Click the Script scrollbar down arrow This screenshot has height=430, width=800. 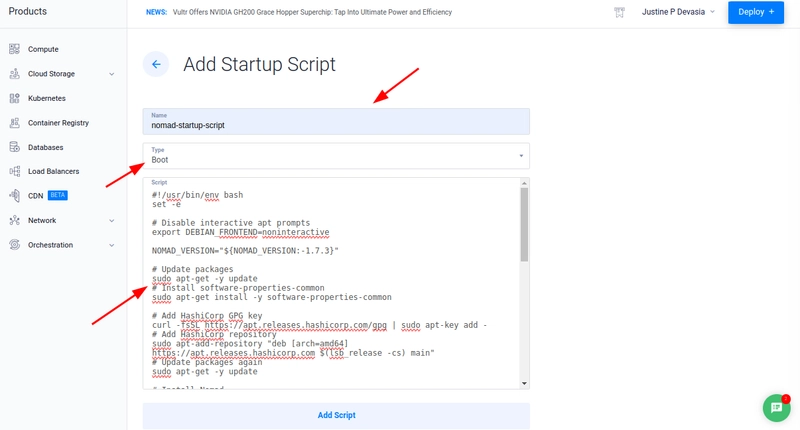click(524, 384)
